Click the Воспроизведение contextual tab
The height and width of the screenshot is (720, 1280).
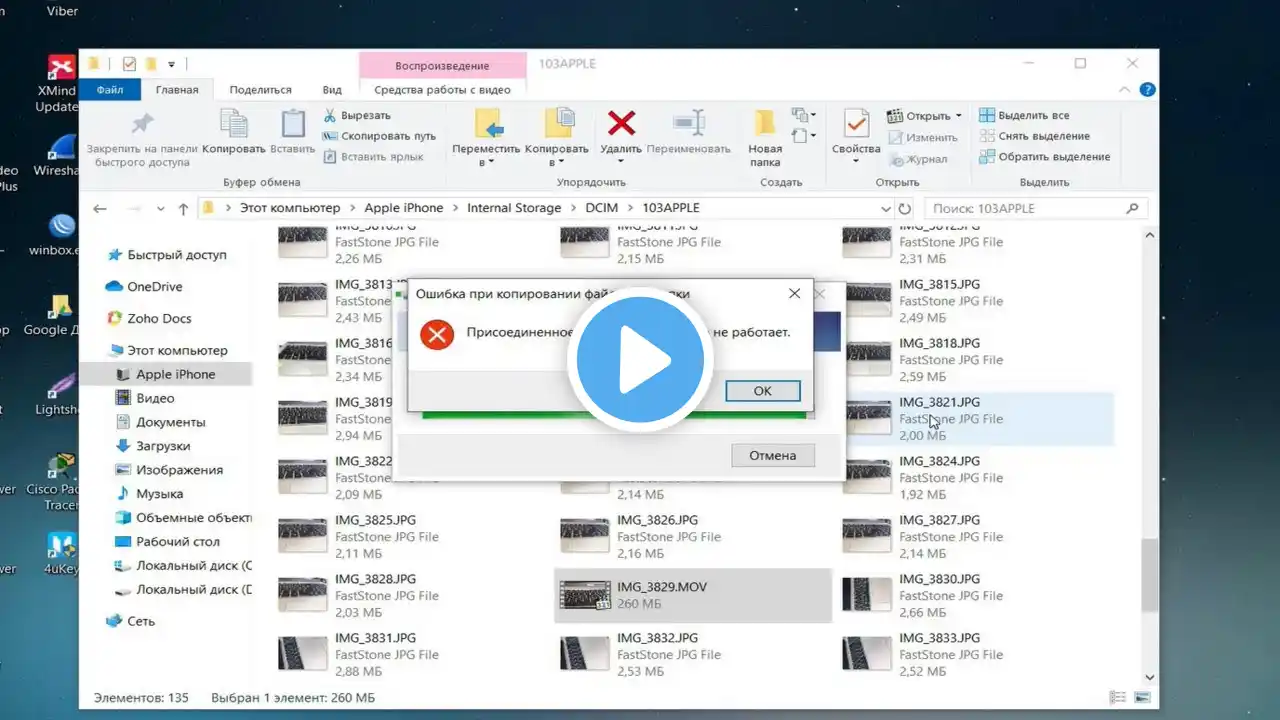click(442, 65)
